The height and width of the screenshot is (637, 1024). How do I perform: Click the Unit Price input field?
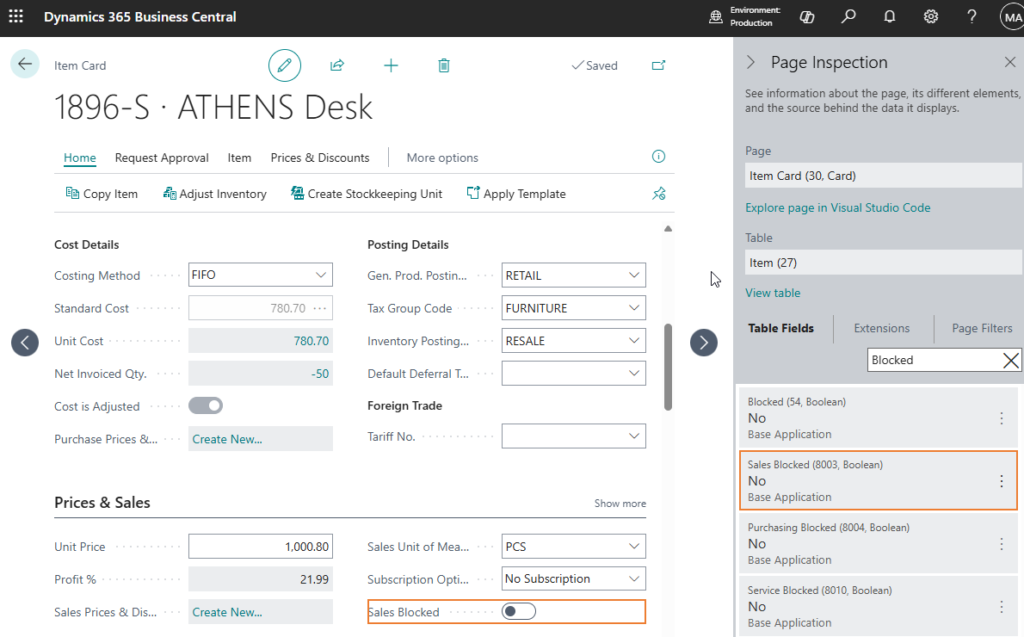[260, 547]
